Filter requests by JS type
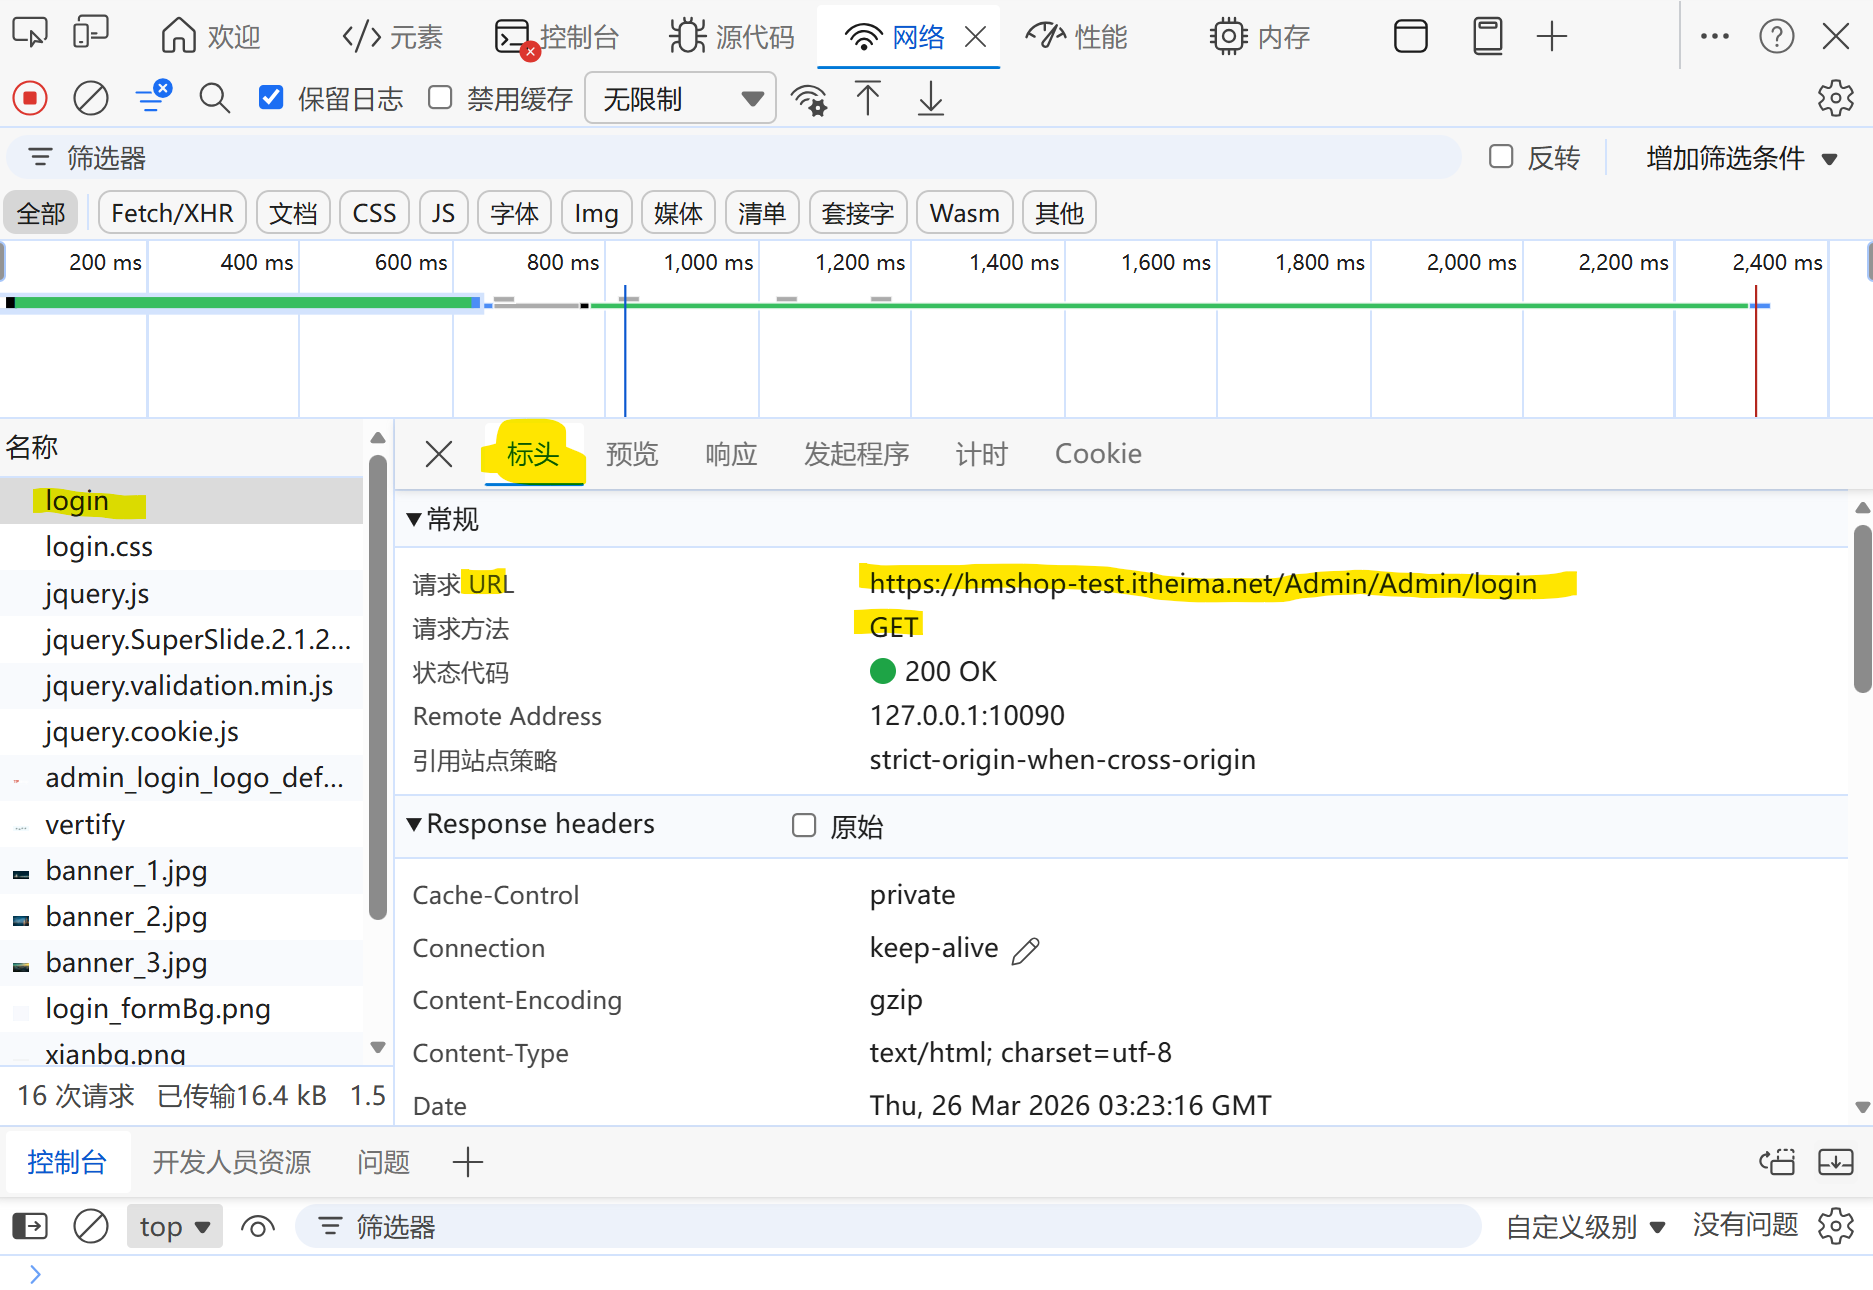The image size is (1873, 1290). point(443,213)
